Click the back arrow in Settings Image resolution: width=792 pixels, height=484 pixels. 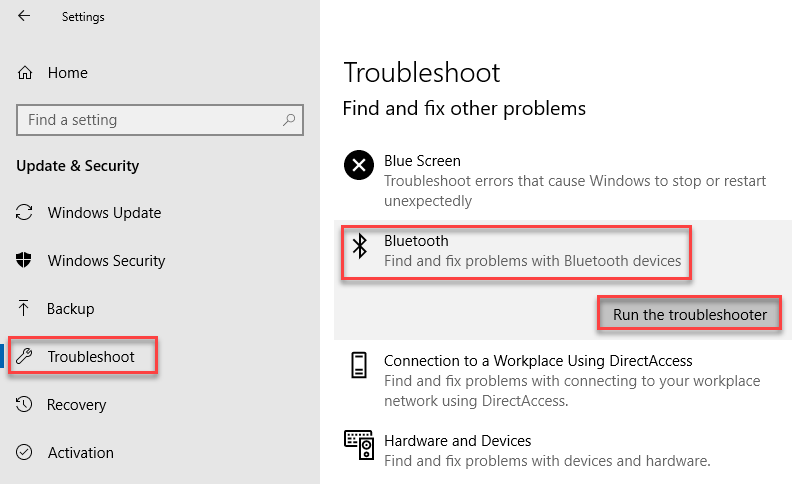(x=24, y=16)
